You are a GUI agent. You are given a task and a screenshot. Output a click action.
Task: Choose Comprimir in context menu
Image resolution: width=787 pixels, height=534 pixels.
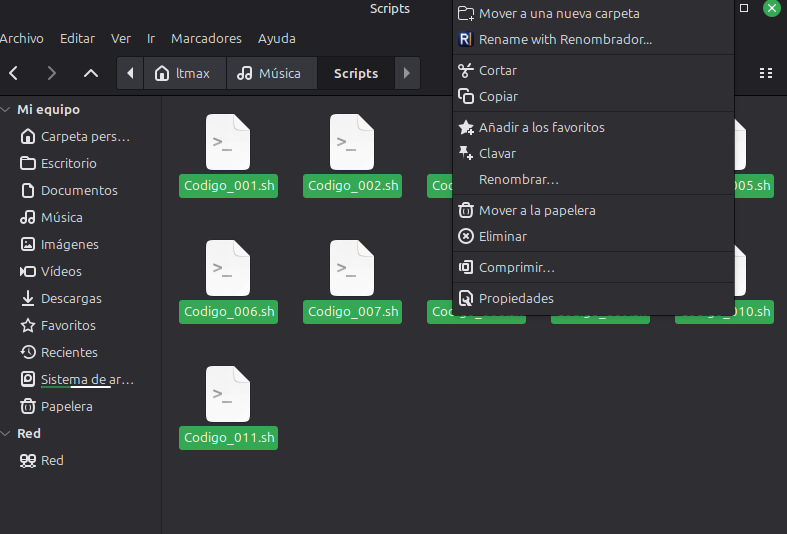click(593, 268)
